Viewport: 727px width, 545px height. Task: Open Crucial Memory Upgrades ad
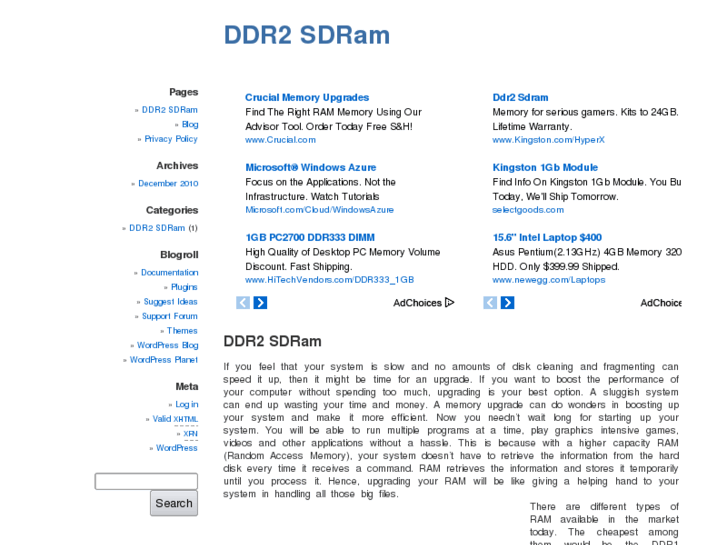(307, 98)
